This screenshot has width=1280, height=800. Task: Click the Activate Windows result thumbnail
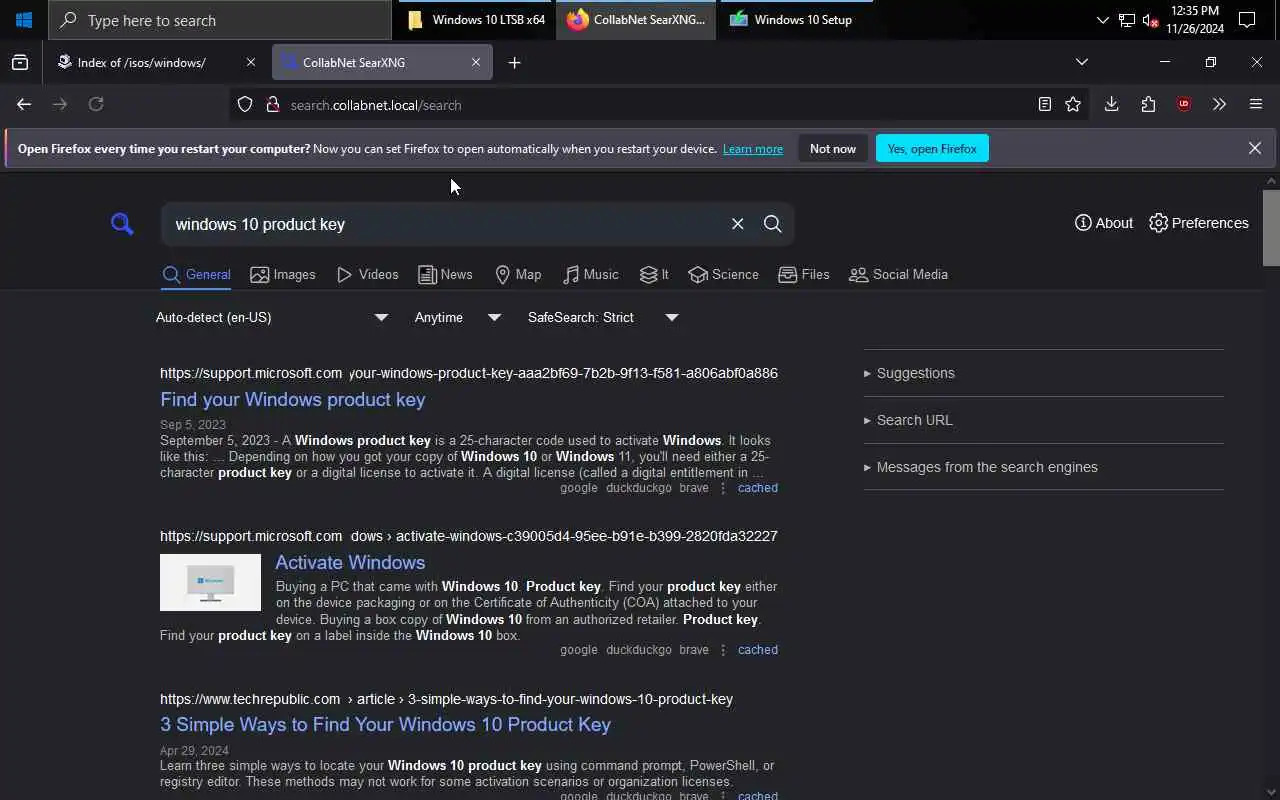[210, 582]
